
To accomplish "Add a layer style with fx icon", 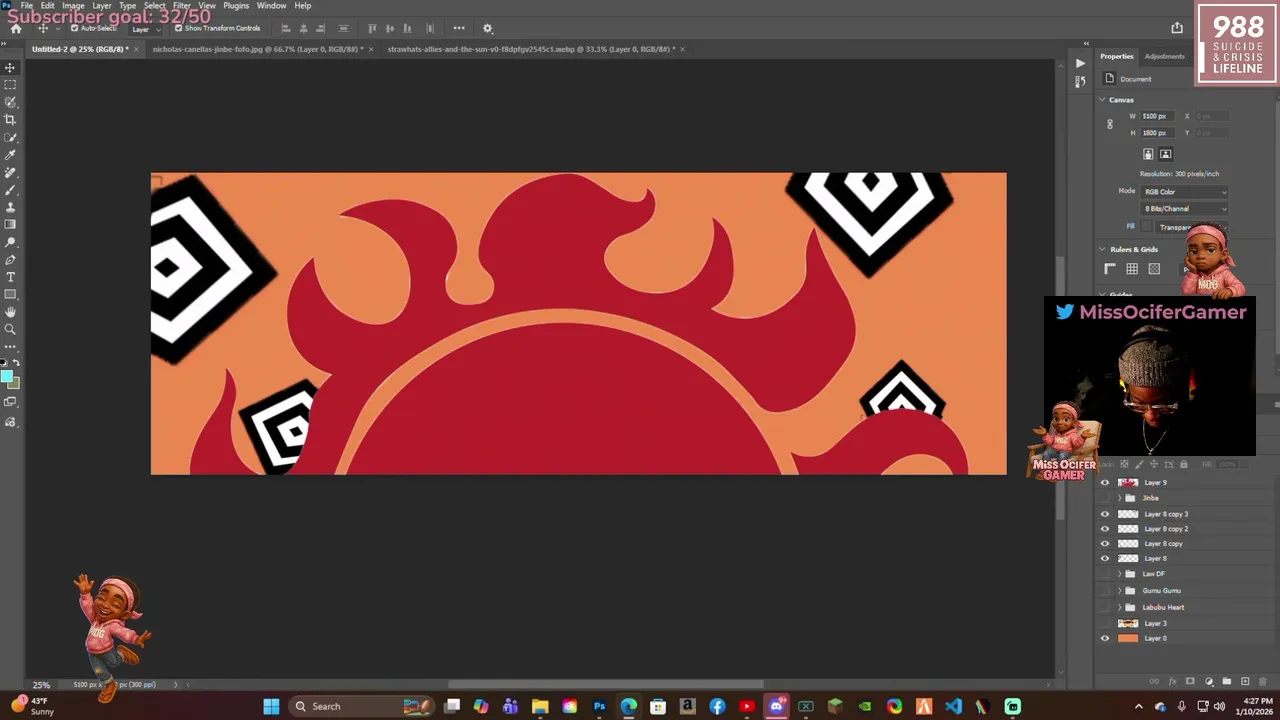I will point(1173,681).
